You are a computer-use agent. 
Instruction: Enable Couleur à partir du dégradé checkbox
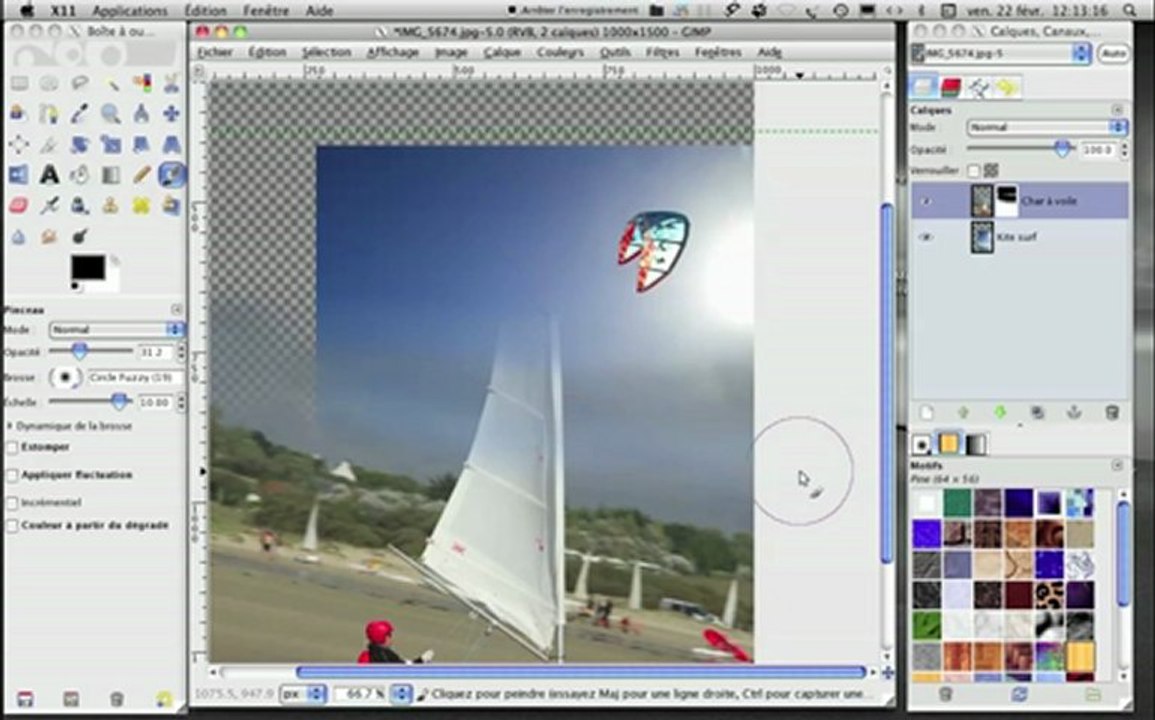(x=12, y=526)
